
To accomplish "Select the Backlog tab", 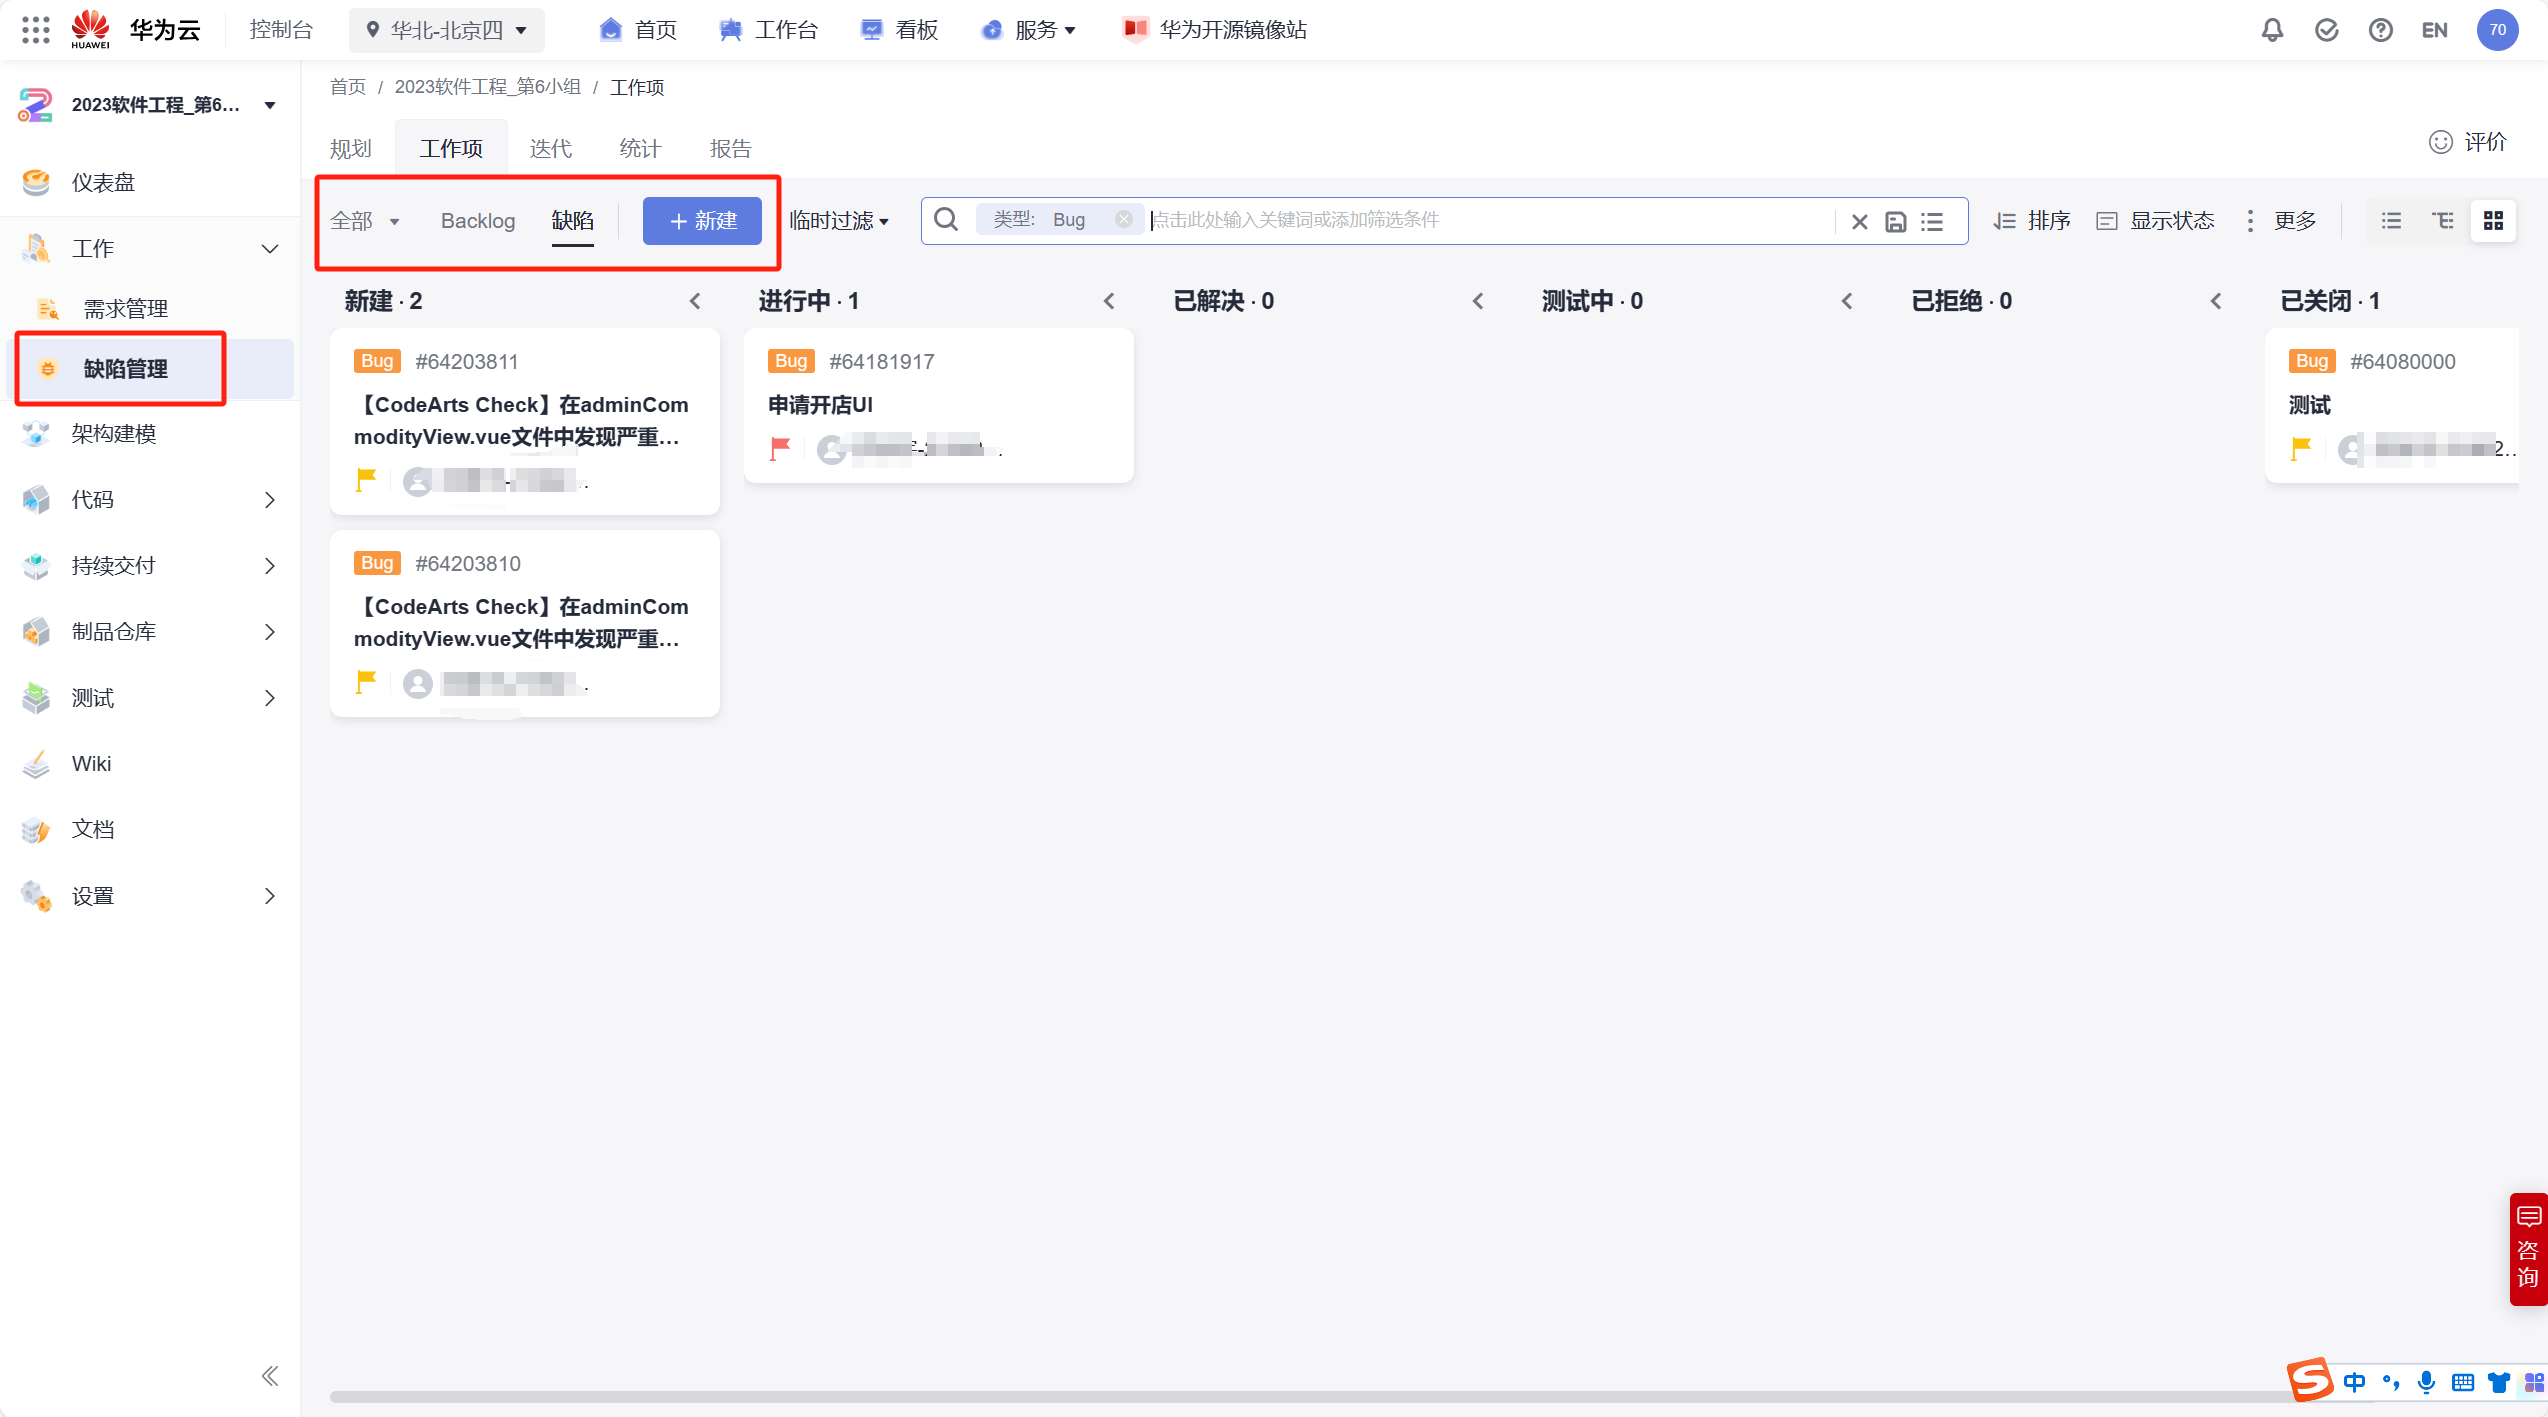I will [x=478, y=221].
